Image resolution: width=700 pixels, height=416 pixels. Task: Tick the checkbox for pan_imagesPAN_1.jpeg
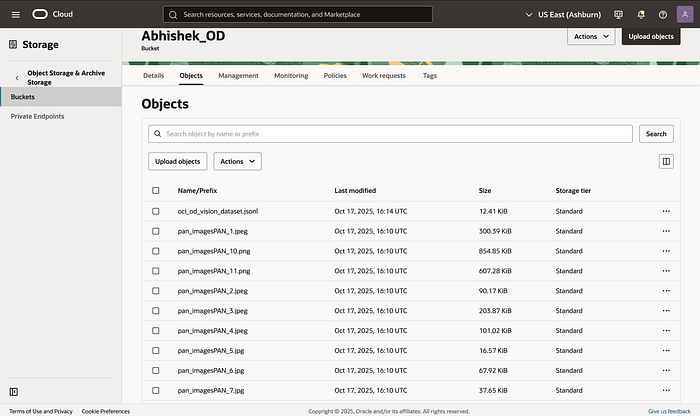(155, 231)
